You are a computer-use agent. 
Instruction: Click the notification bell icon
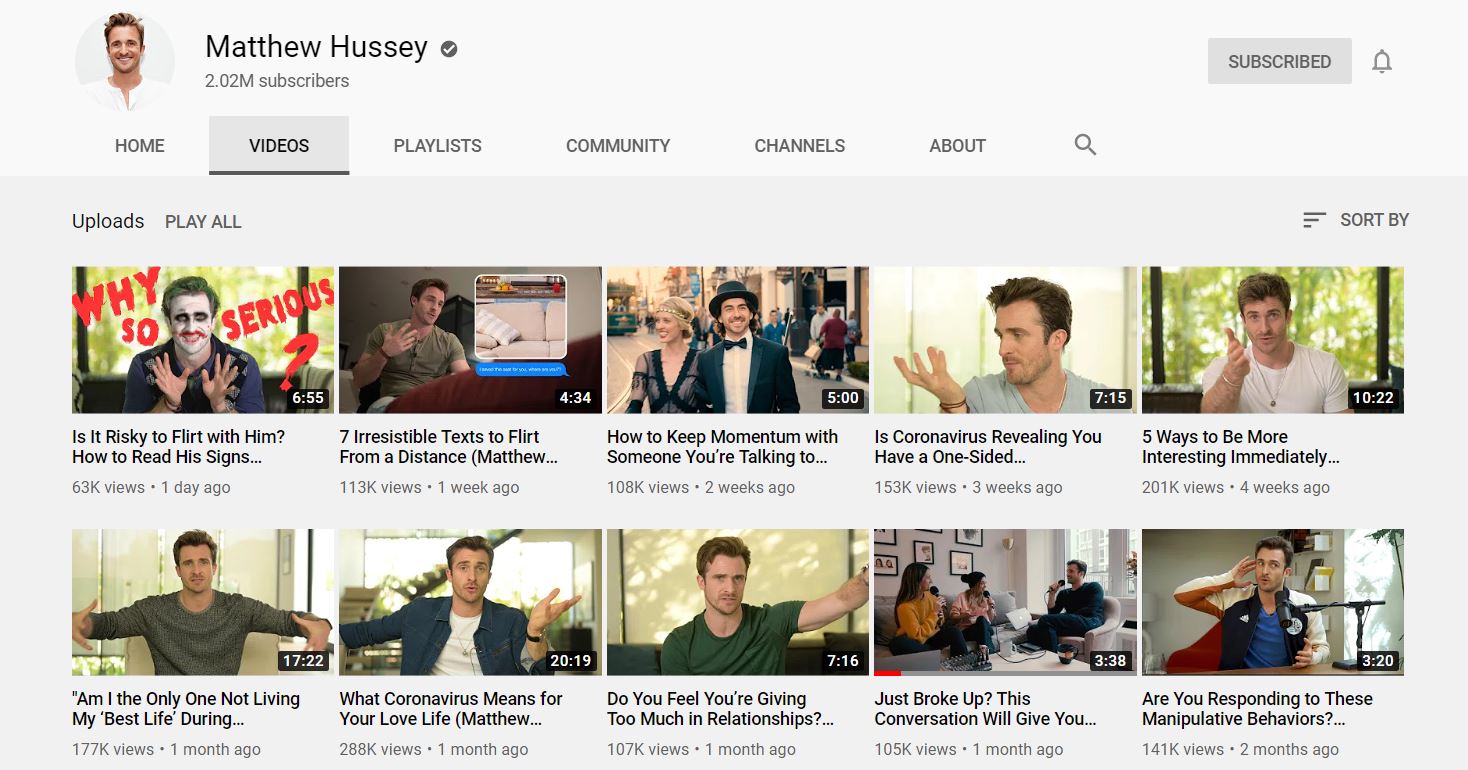click(x=1382, y=62)
